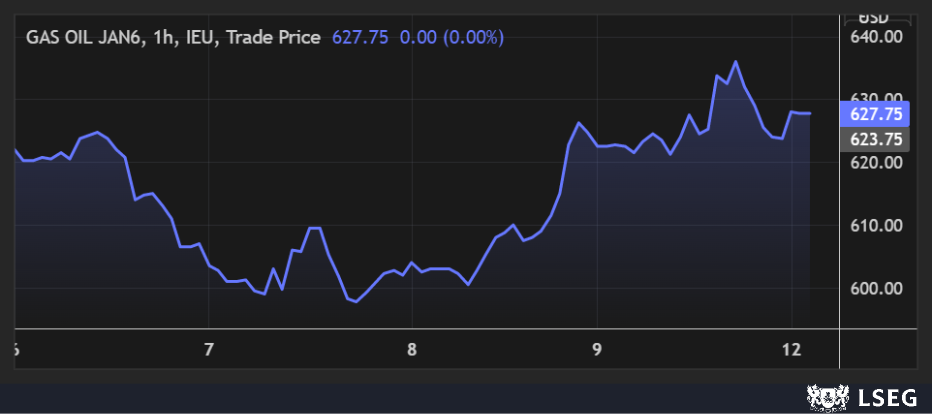Click date label 8 on time axis
Screen dimensions: 933x414
[x=412, y=350]
